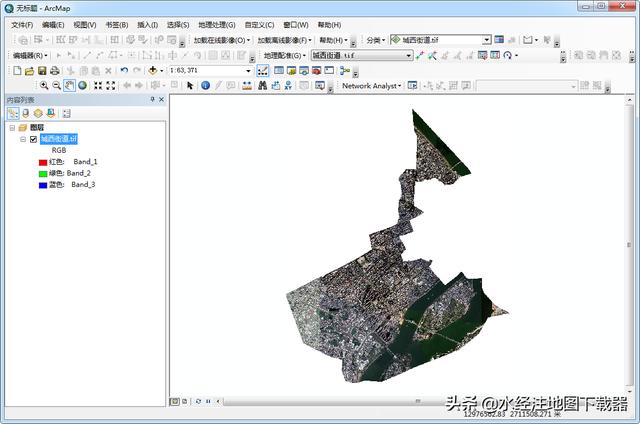Open the Catalog window icon
Screen dimensions: 640x424
(x=291, y=71)
